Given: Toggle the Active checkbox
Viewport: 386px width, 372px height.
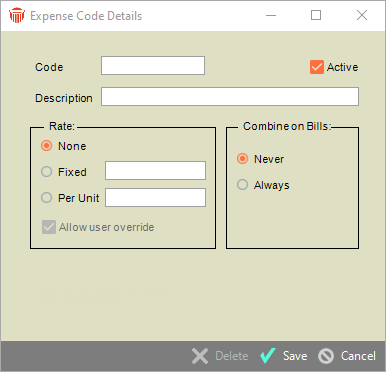Looking at the screenshot, I should tap(317, 67).
